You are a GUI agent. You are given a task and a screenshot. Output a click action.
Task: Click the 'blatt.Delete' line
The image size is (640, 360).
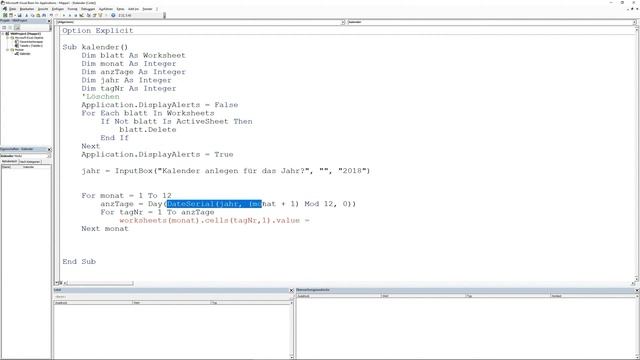[148, 130]
